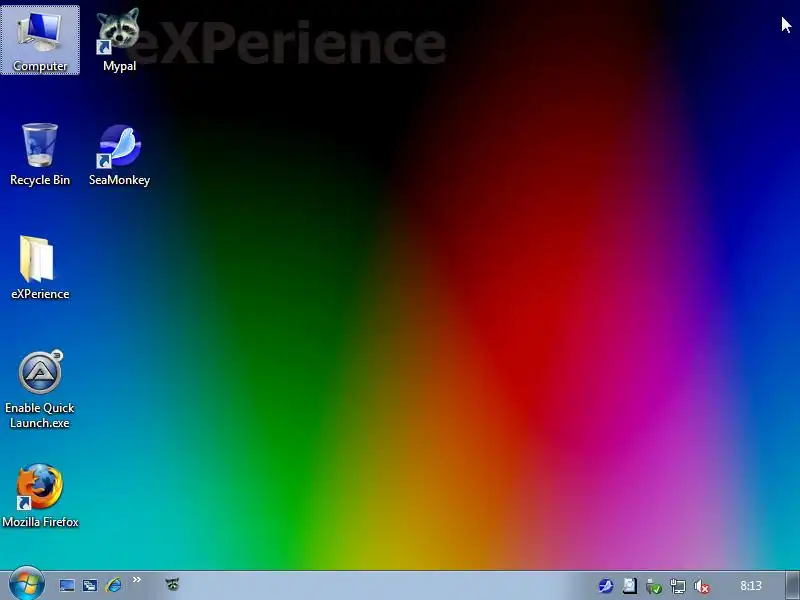Open the network connection tray icon
The image size is (800, 600).
point(678,586)
